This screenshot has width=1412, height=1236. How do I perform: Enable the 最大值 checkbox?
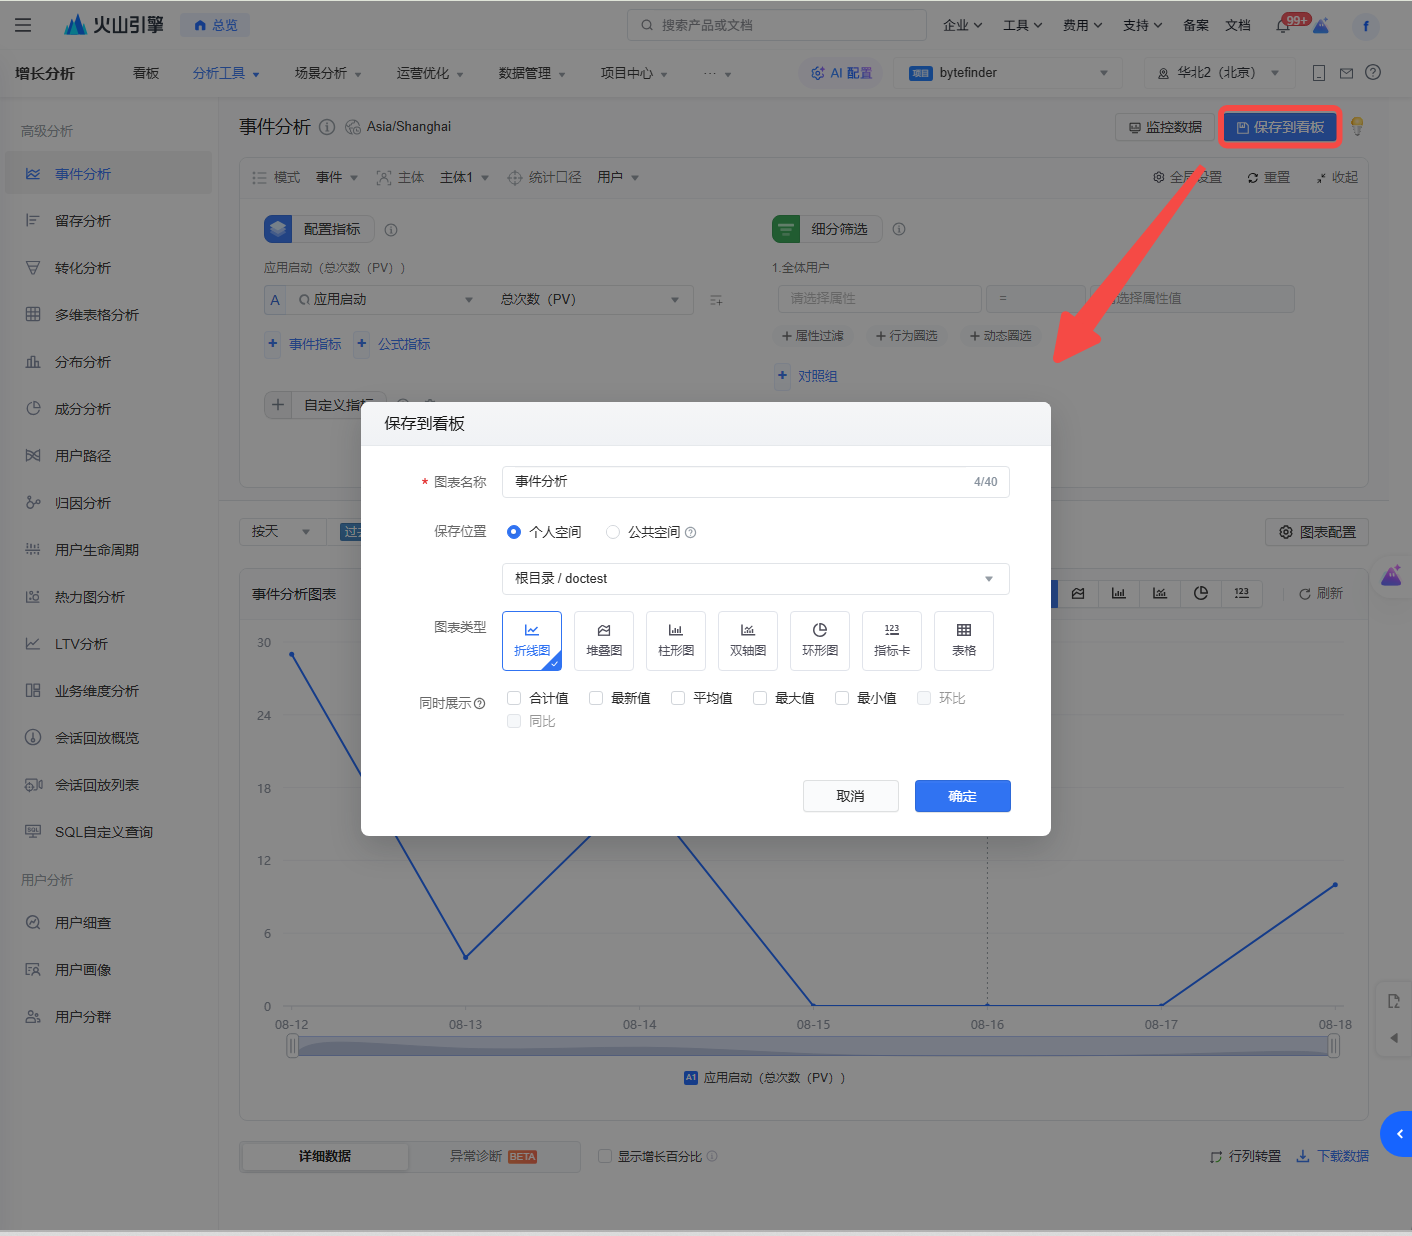coord(760,698)
